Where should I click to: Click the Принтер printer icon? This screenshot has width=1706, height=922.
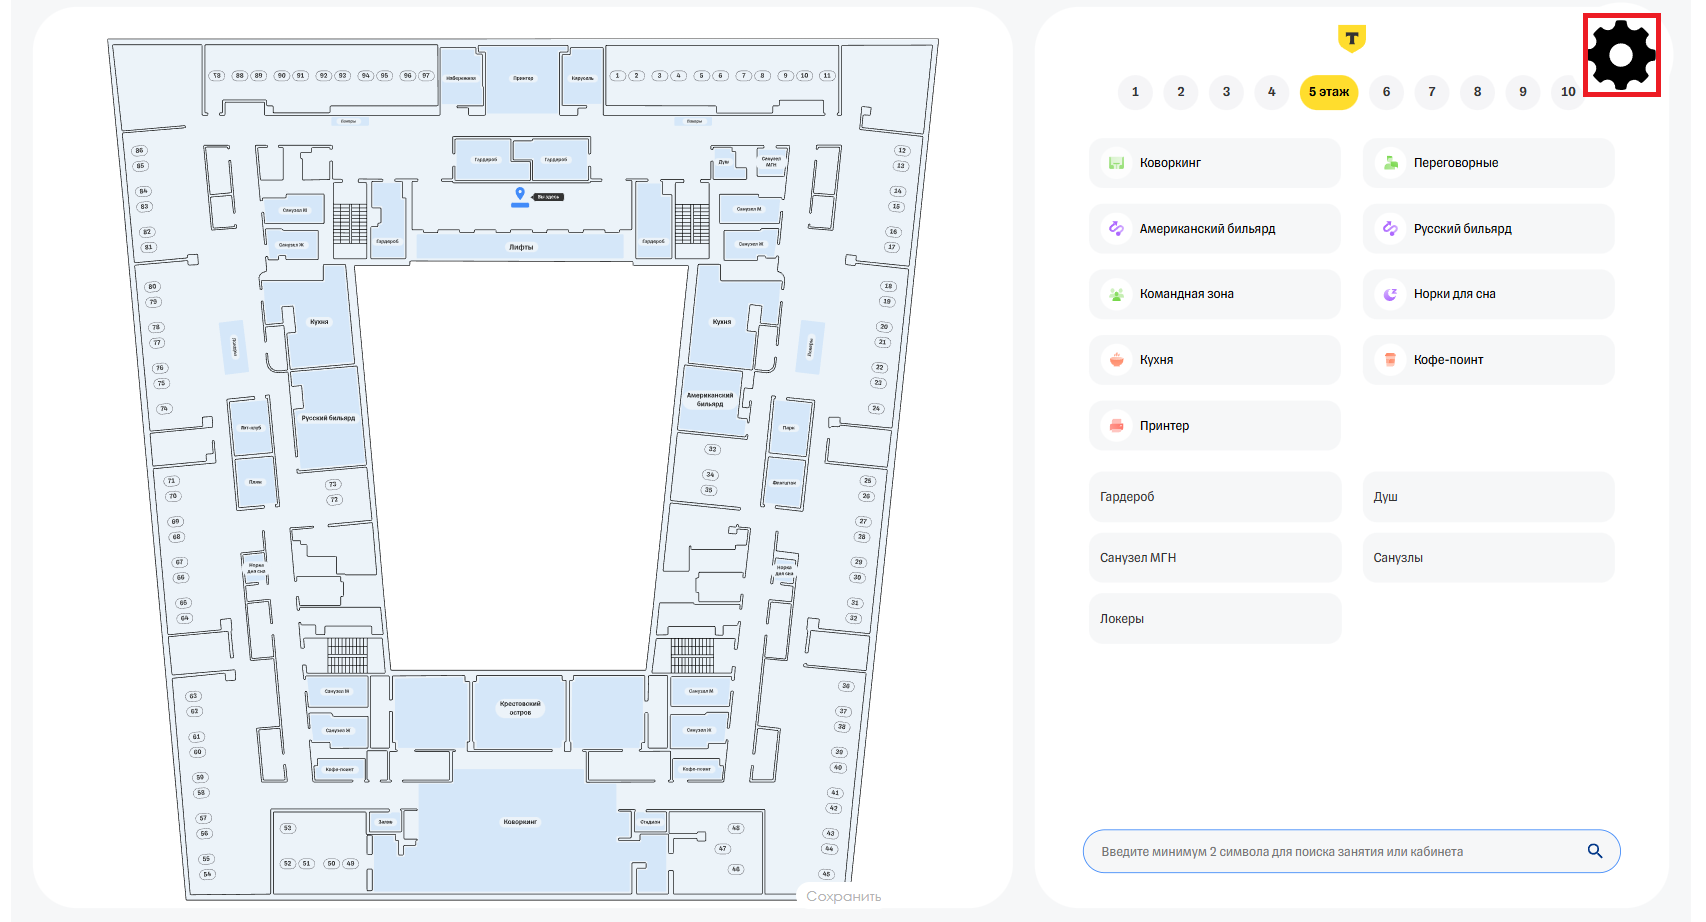(x=1117, y=426)
